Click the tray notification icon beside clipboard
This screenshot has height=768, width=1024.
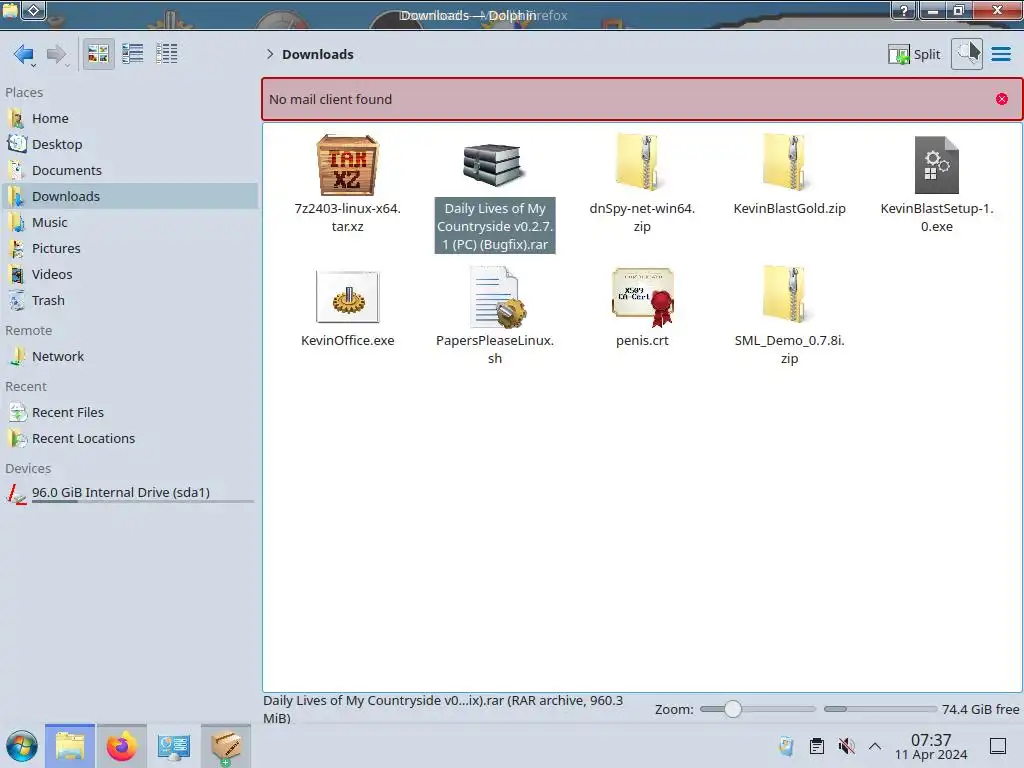[x=786, y=746]
